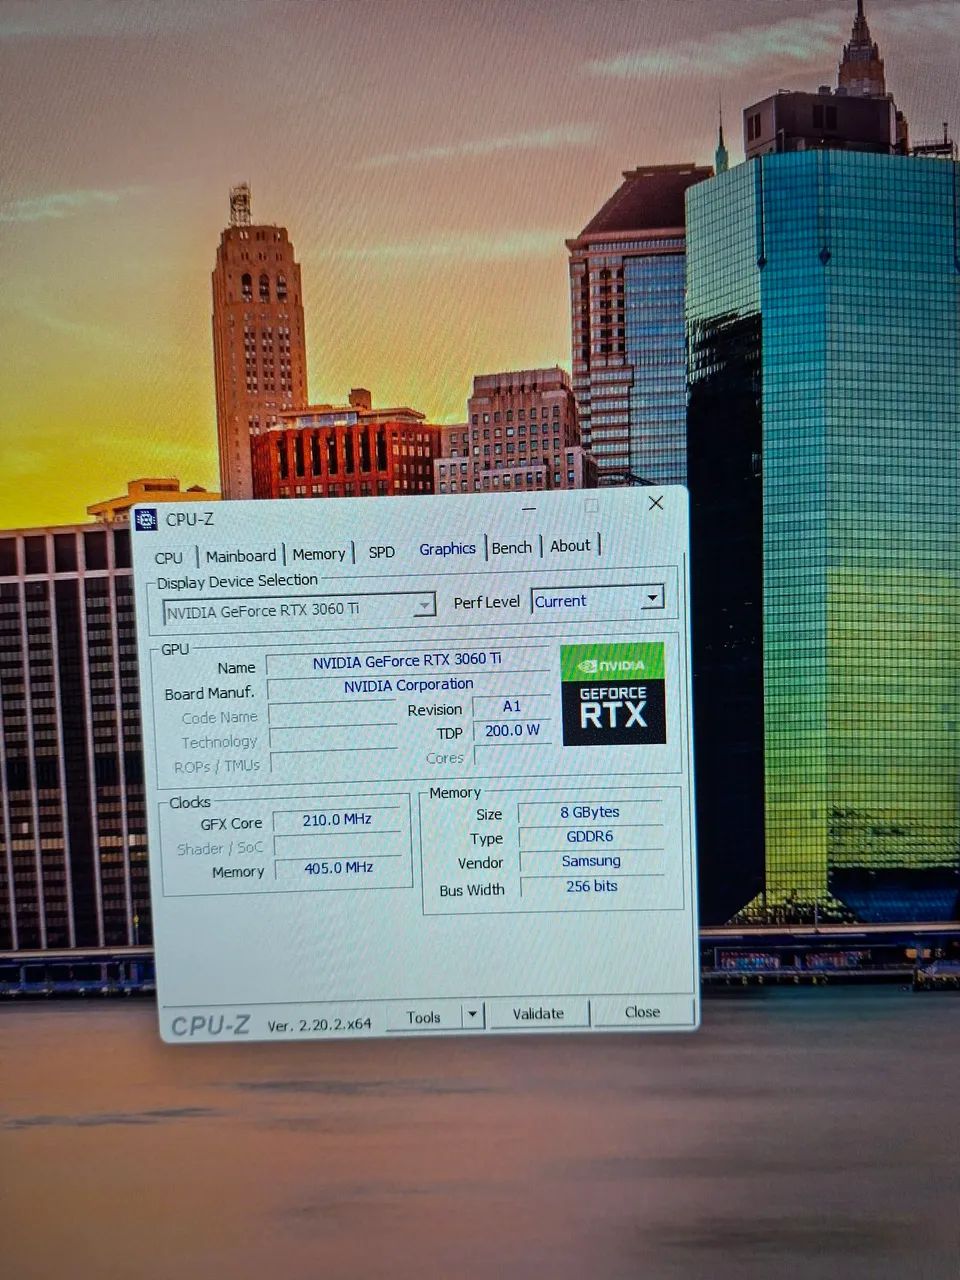
Task: Select the SPD tab
Action: (x=381, y=552)
